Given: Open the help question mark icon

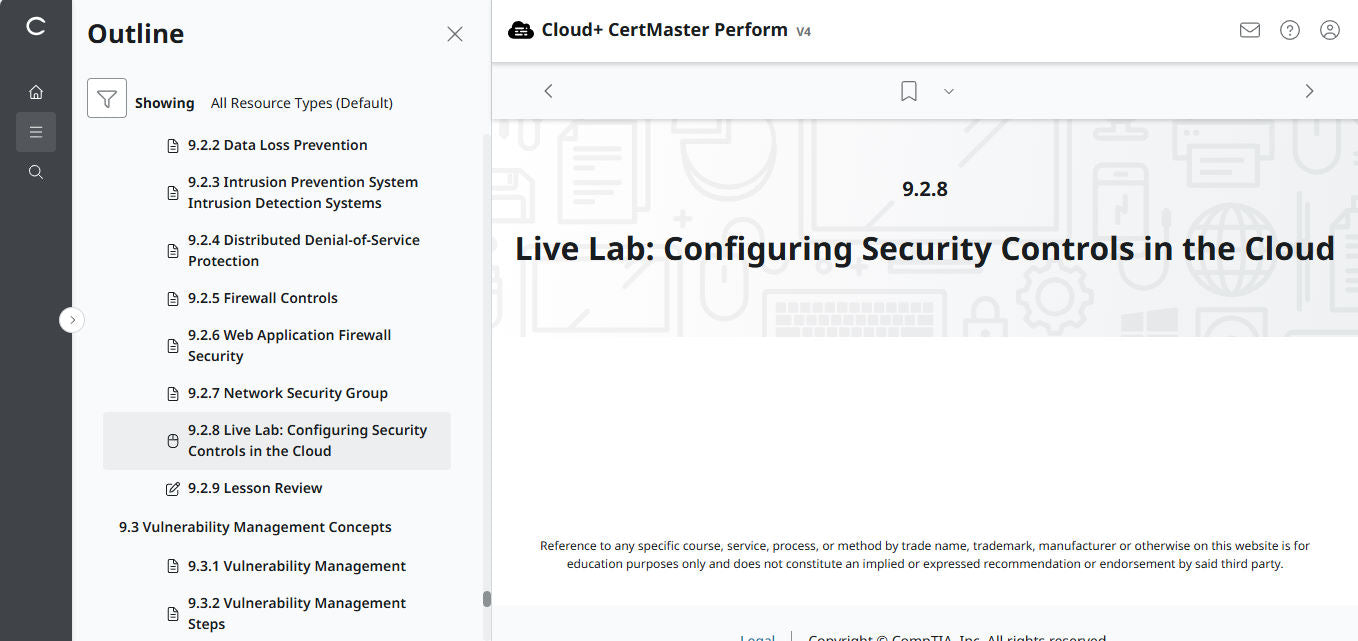Looking at the screenshot, I should pyautogui.click(x=1290, y=30).
